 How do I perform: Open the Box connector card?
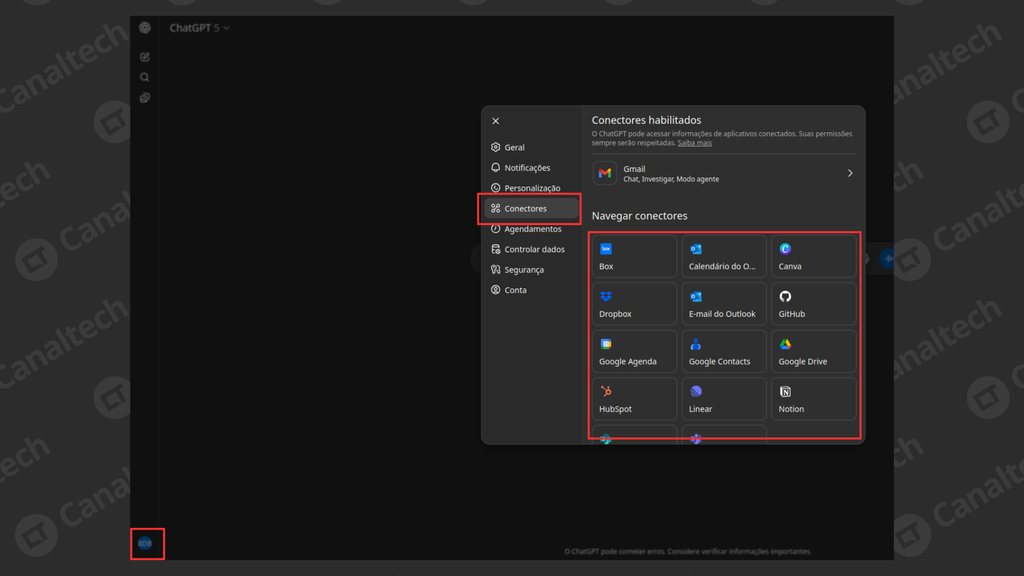point(634,257)
